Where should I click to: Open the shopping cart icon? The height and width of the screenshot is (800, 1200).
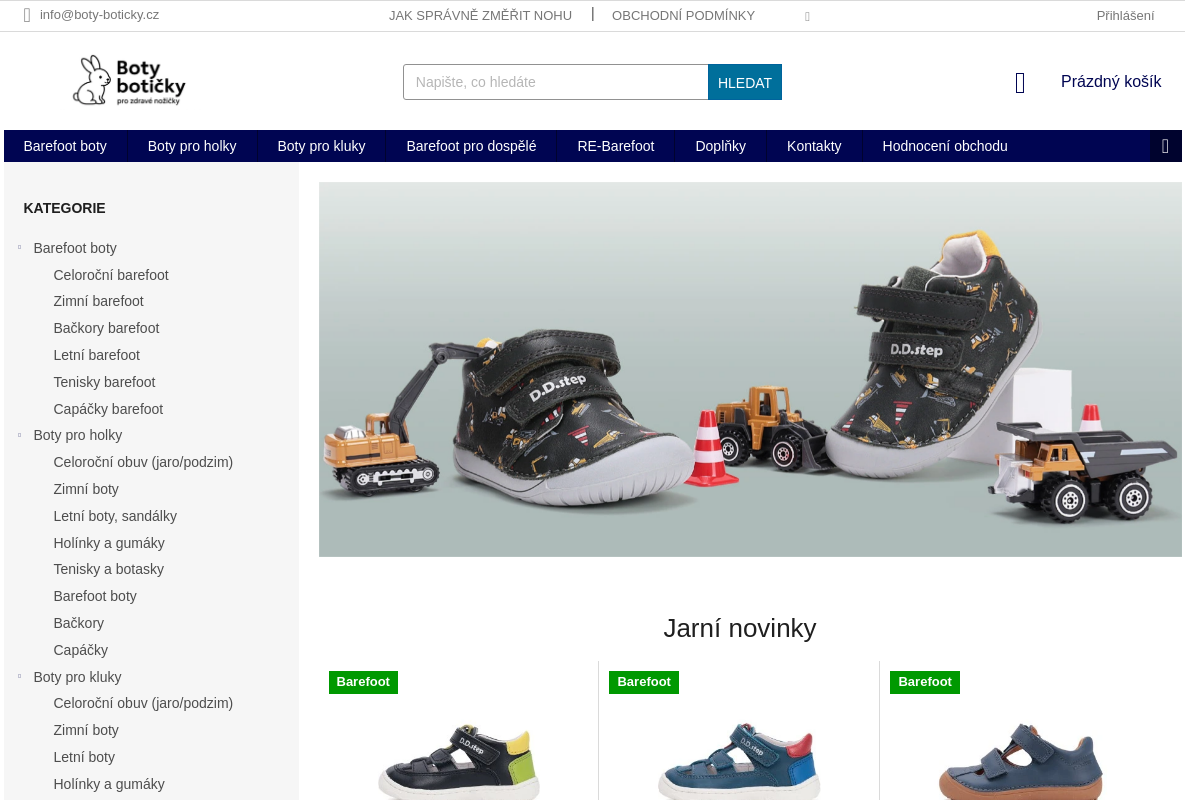(x=1020, y=83)
